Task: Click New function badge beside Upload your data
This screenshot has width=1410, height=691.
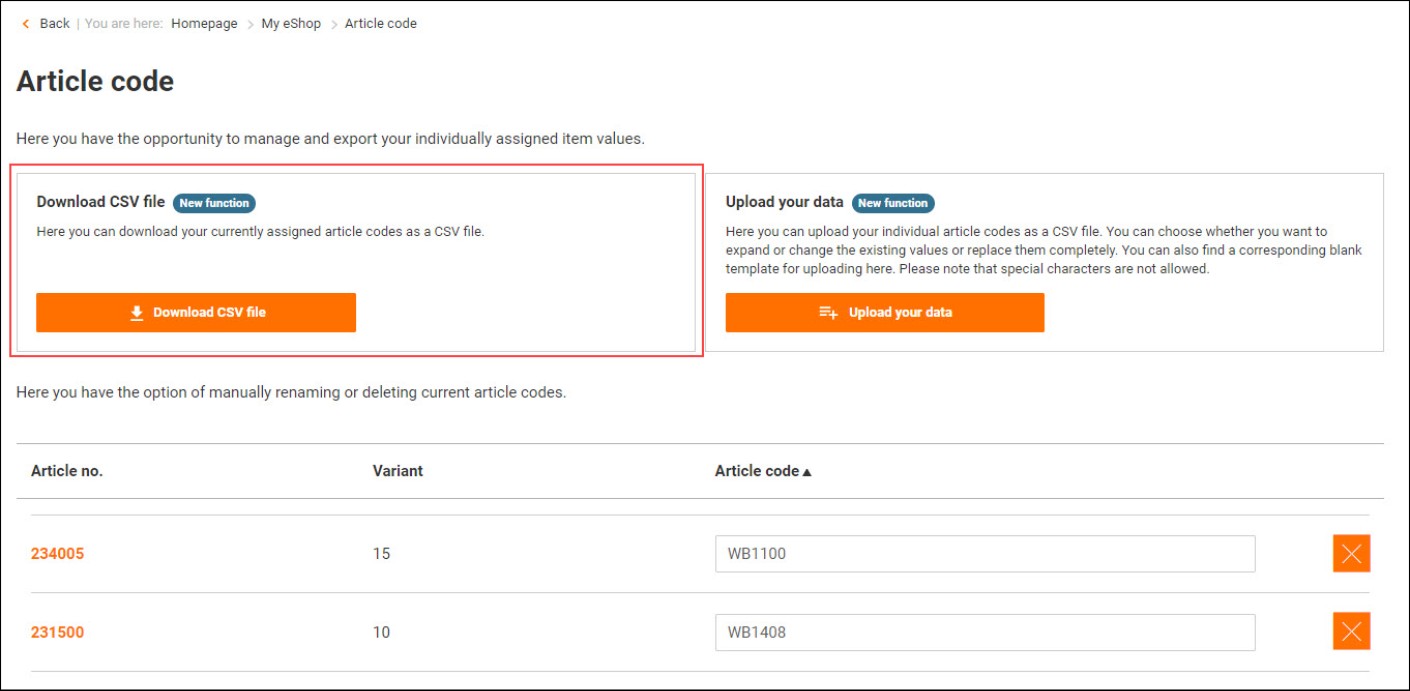Action: [x=893, y=203]
